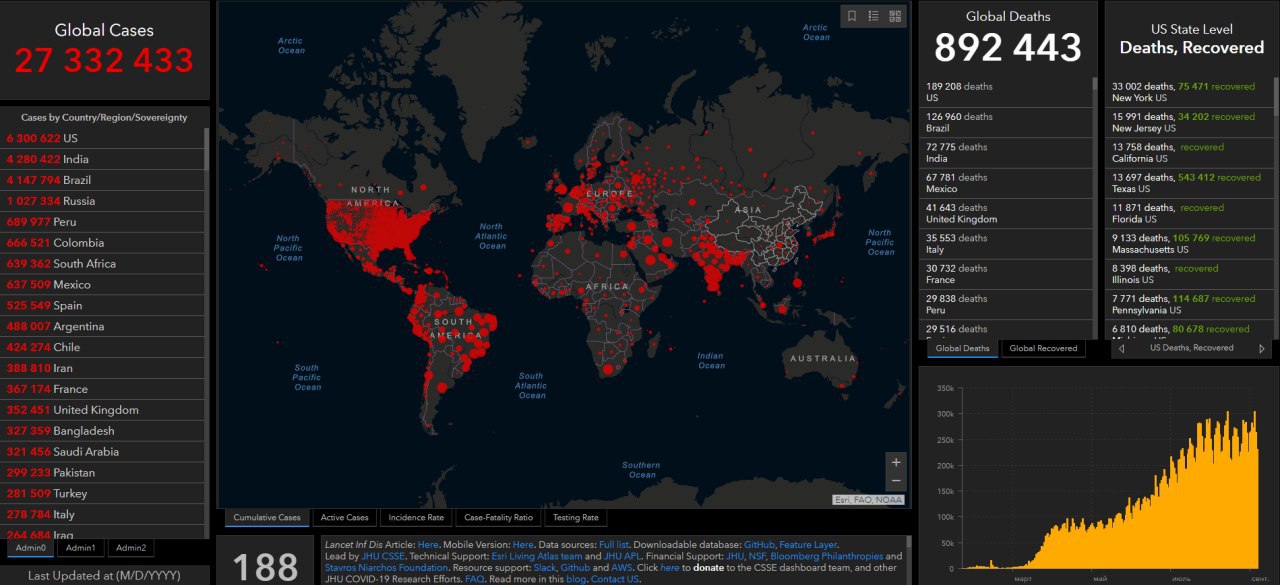Switch to Cumulative Cases map tab
Screen dimensions: 1280x585
pyautogui.click(x=267, y=518)
